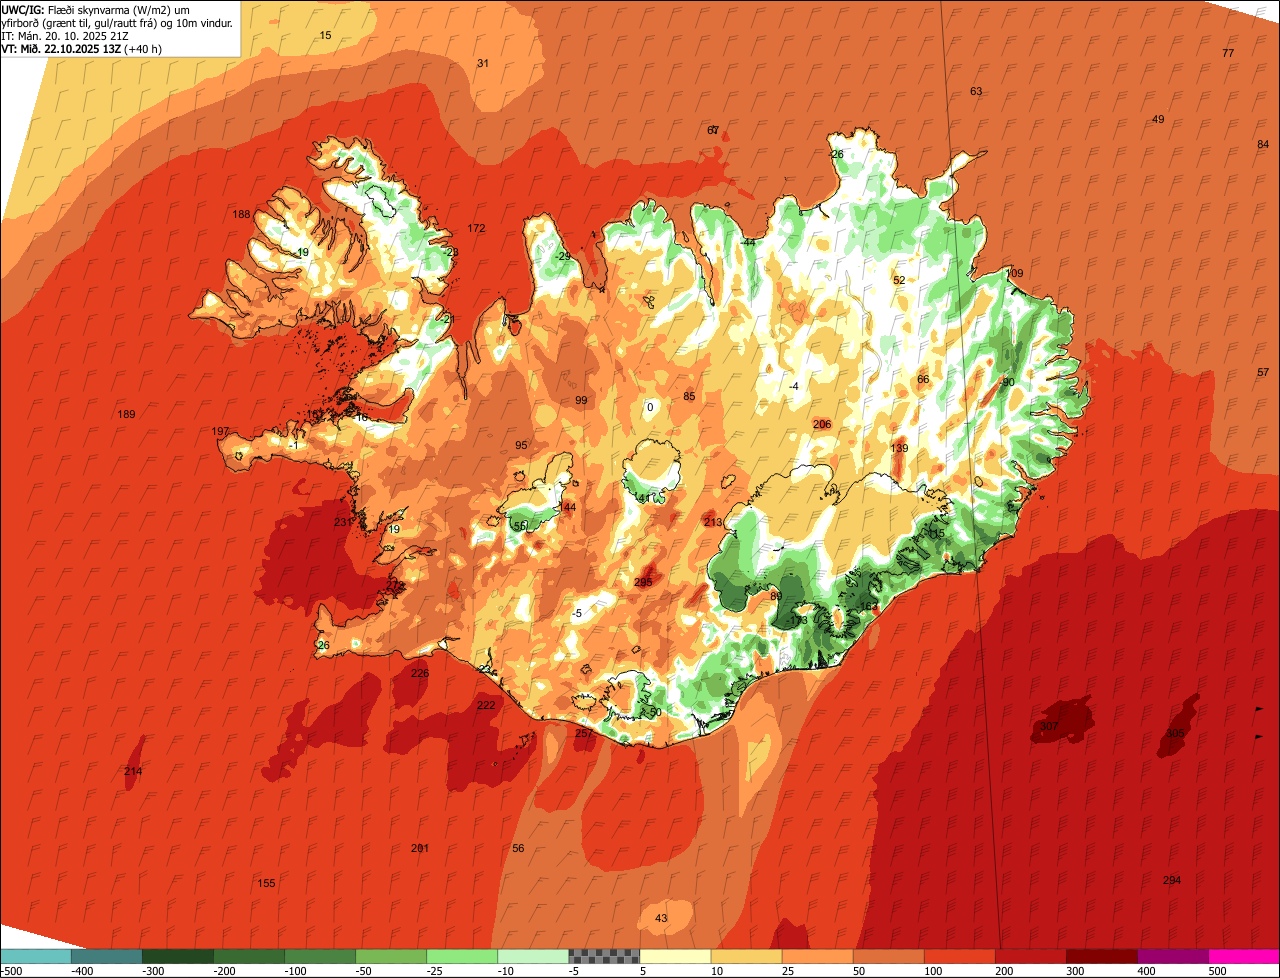Select the map value 31 near the top
Image resolution: width=1280 pixels, height=978 pixels.
[483, 63]
